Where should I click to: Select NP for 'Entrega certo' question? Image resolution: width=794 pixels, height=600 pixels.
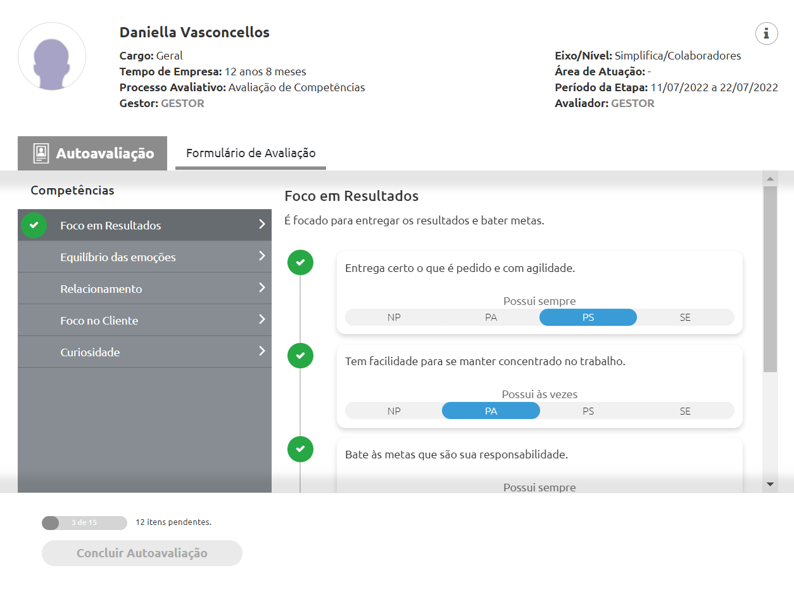tap(394, 318)
